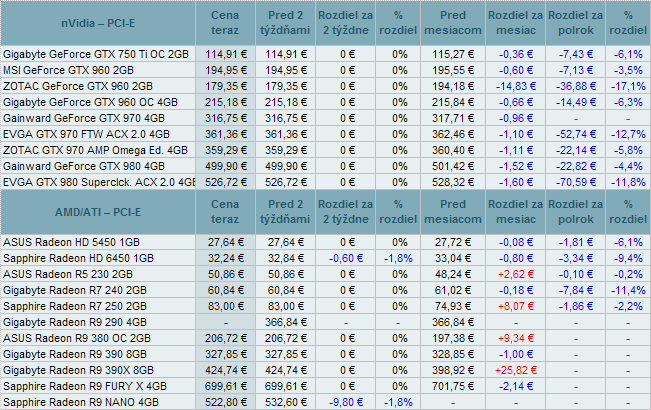Click the '-14,49 €' half-year difference cell
This screenshot has width=651, height=410.
[x=576, y=102]
